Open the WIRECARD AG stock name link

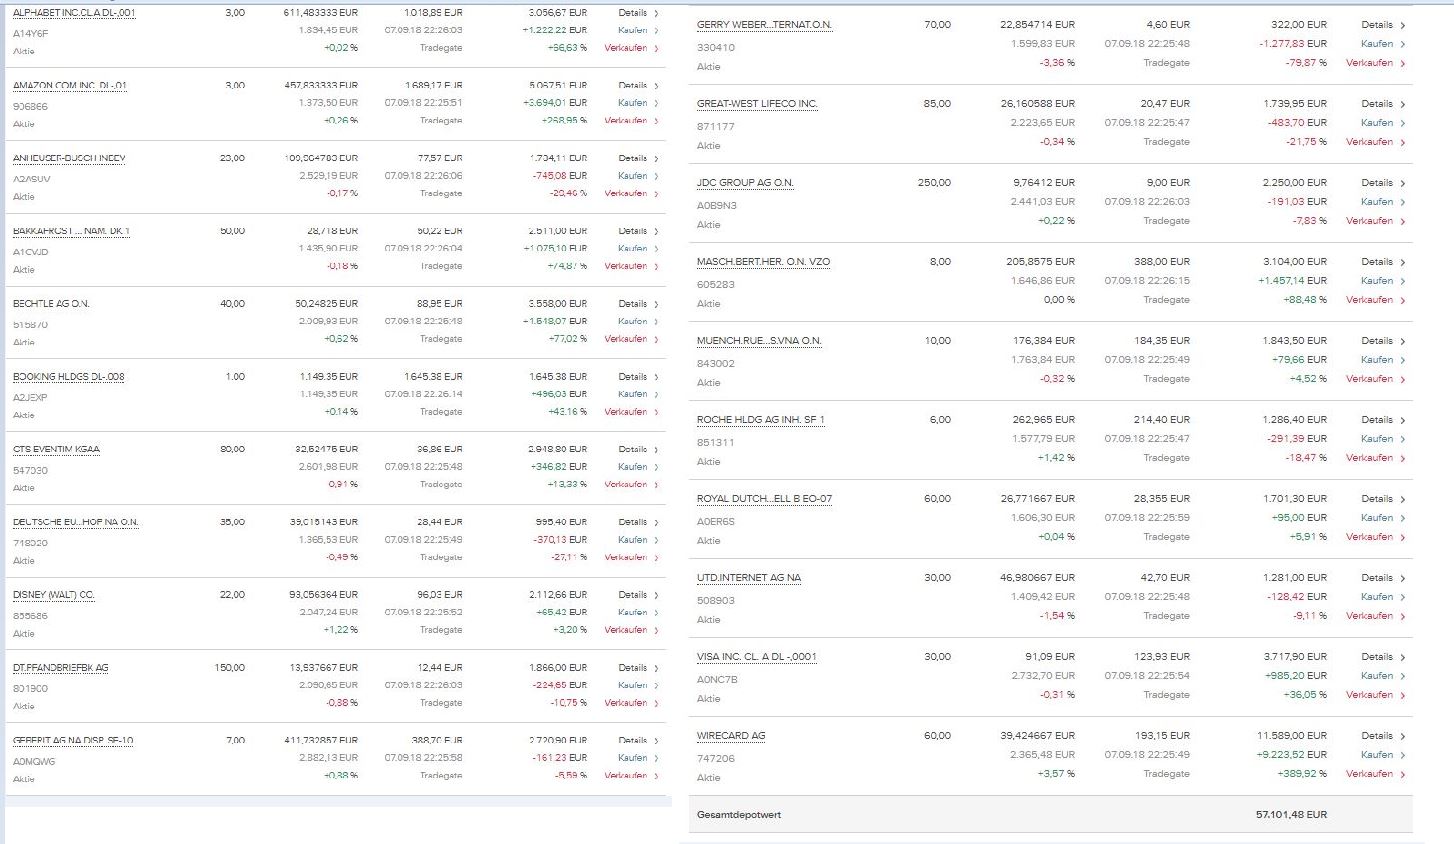(x=731, y=736)
